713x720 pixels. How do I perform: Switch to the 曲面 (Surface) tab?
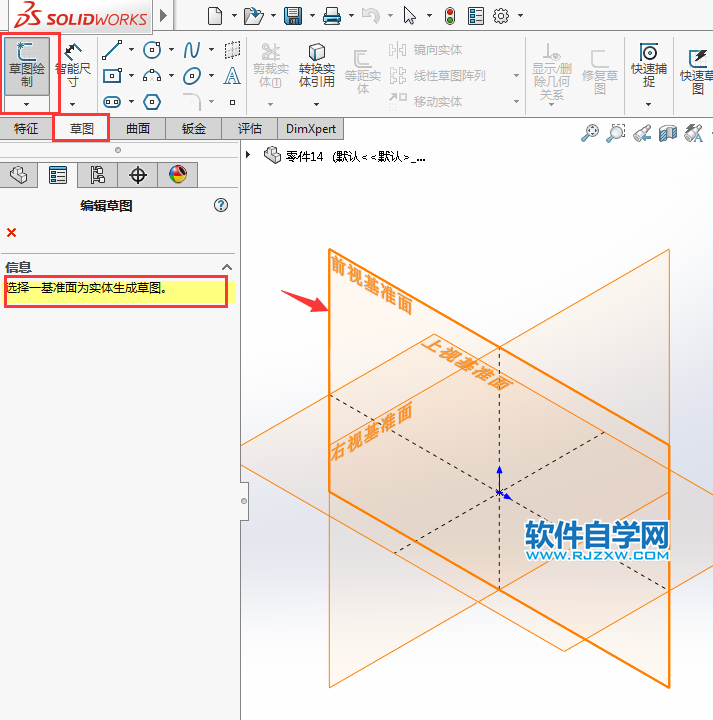pos(138,129)
